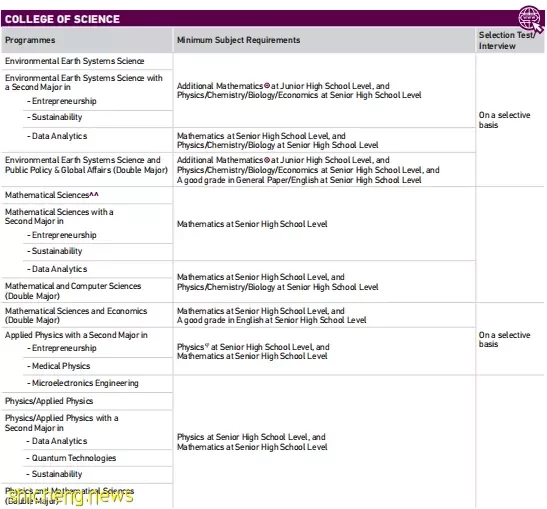This screenshot has width=547, height=509.
Task: Click Data Analytics under Physics/Applied Physics
Action: [56, 441]
